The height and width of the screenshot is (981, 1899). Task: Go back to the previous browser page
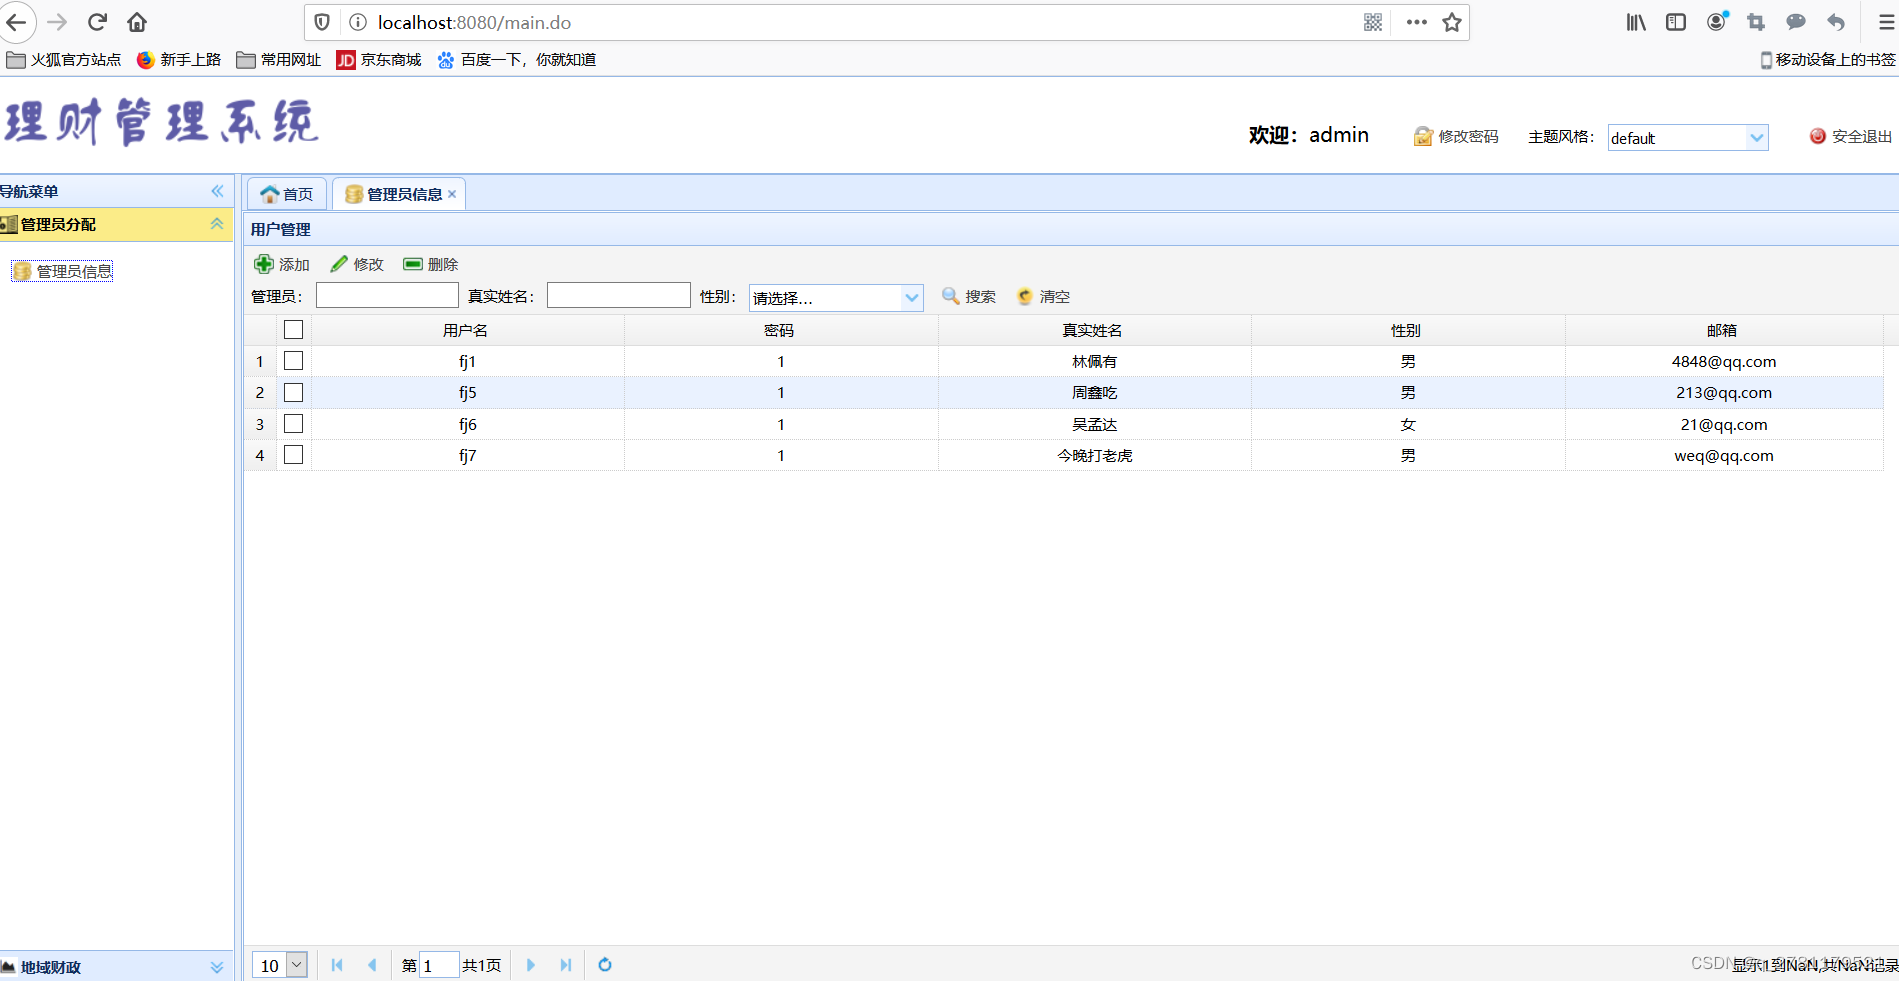[x=16, y=22]
